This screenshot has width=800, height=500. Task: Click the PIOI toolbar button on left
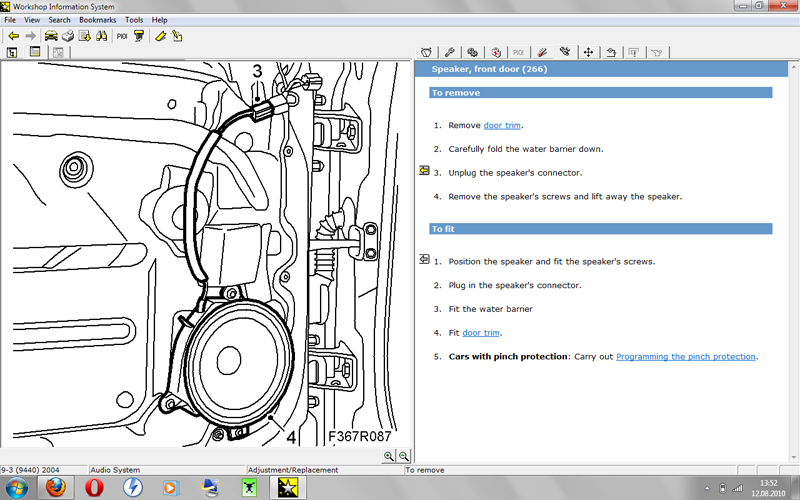(122, 36)
